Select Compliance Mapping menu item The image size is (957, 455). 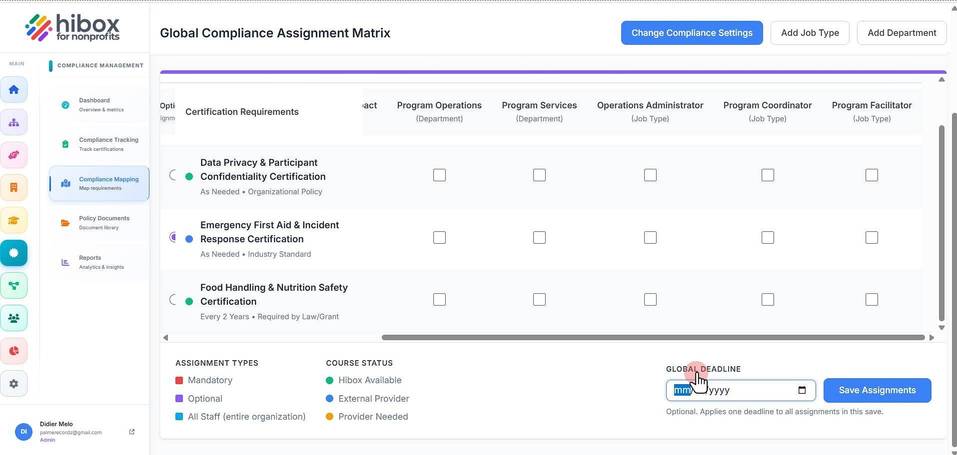tap(99, 183)
